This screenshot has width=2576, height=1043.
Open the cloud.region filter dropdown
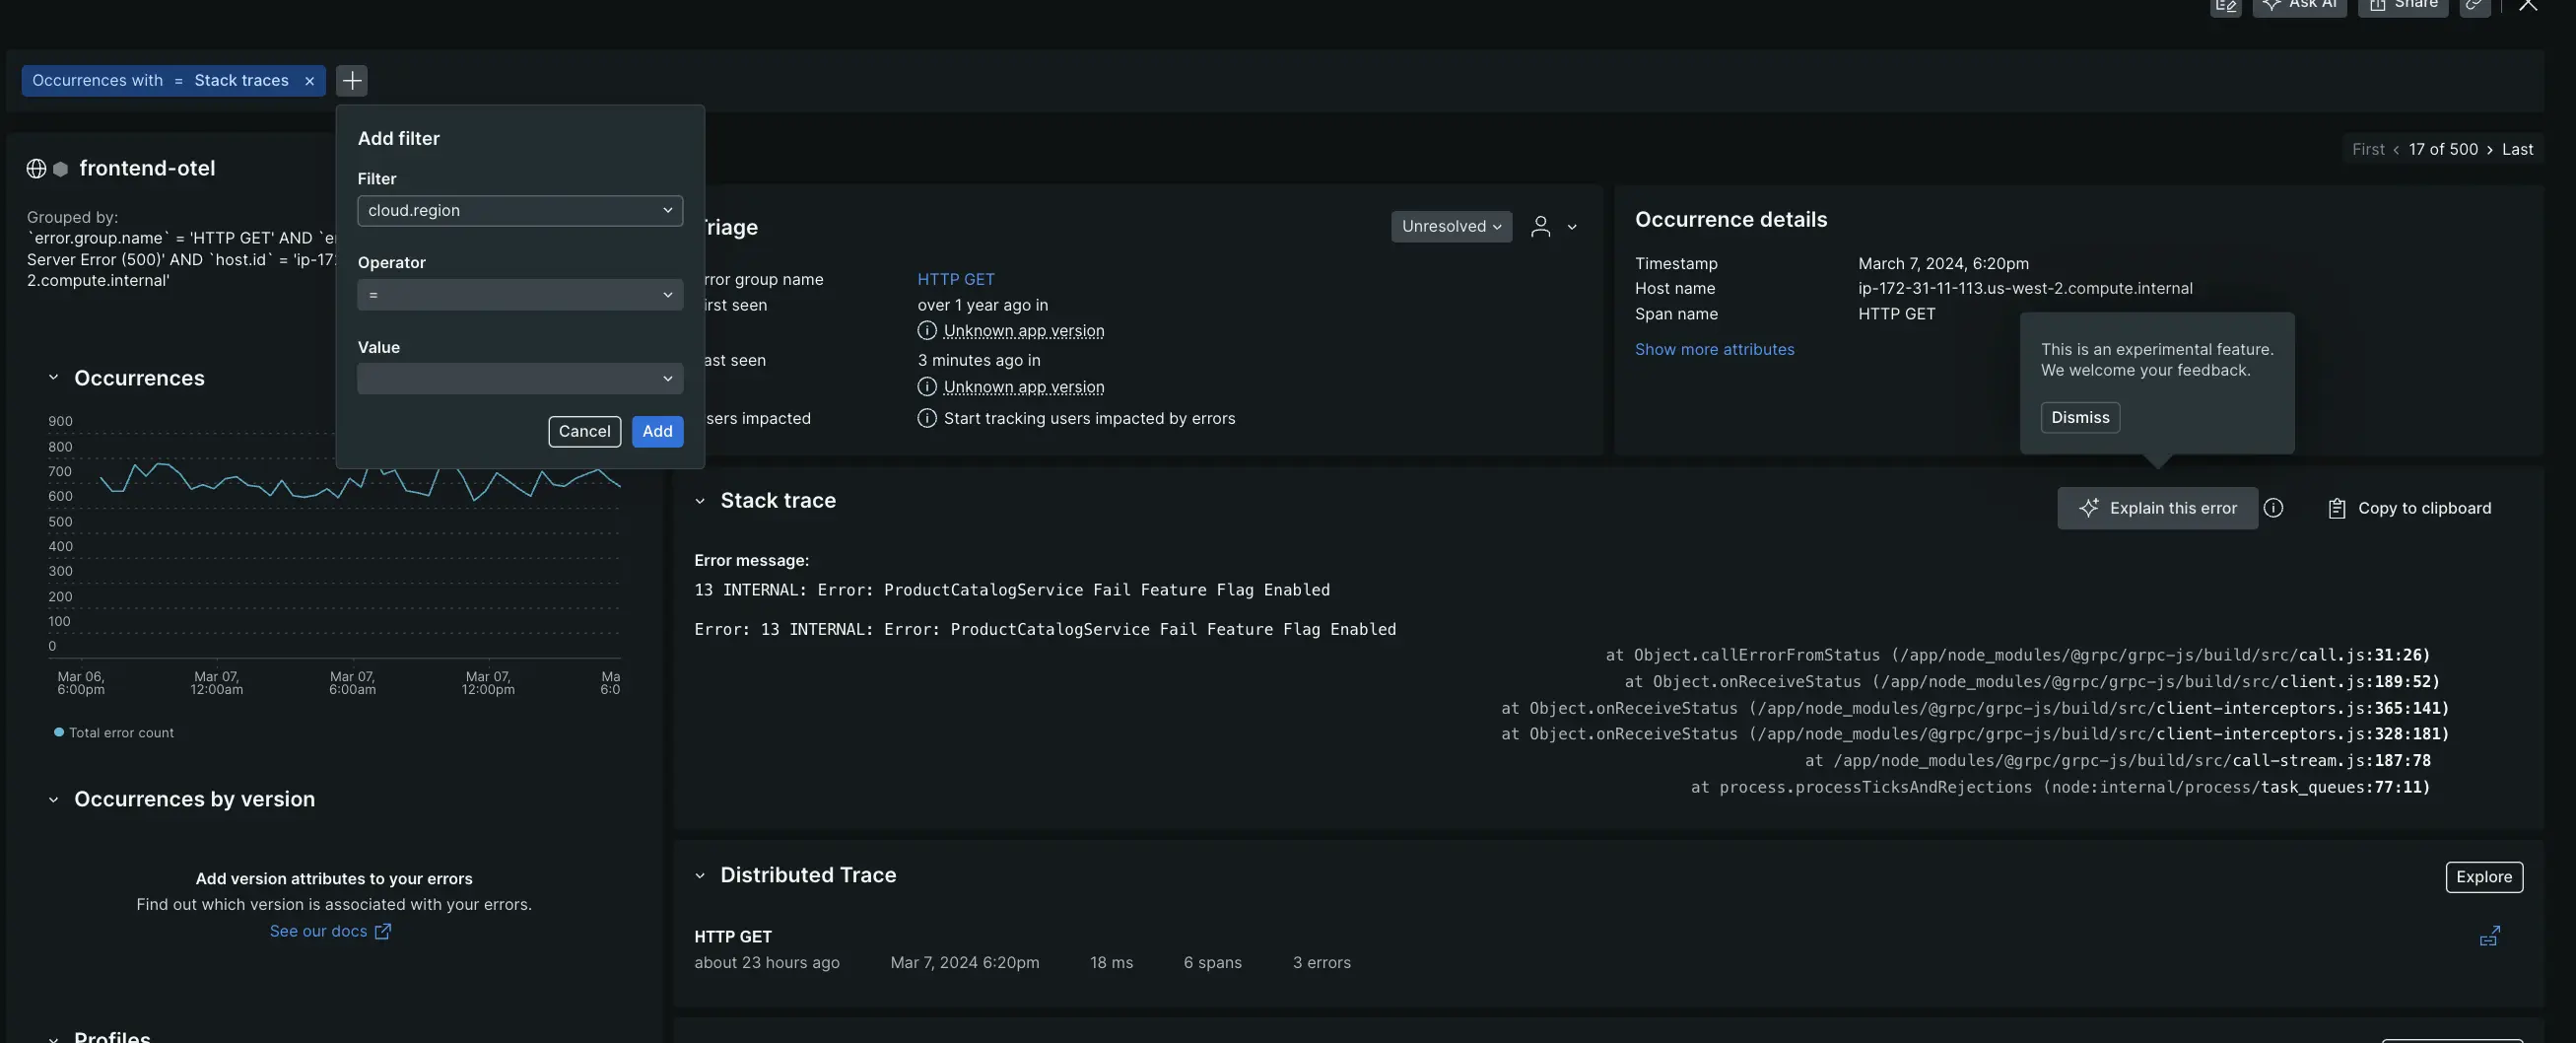(519, 210)
